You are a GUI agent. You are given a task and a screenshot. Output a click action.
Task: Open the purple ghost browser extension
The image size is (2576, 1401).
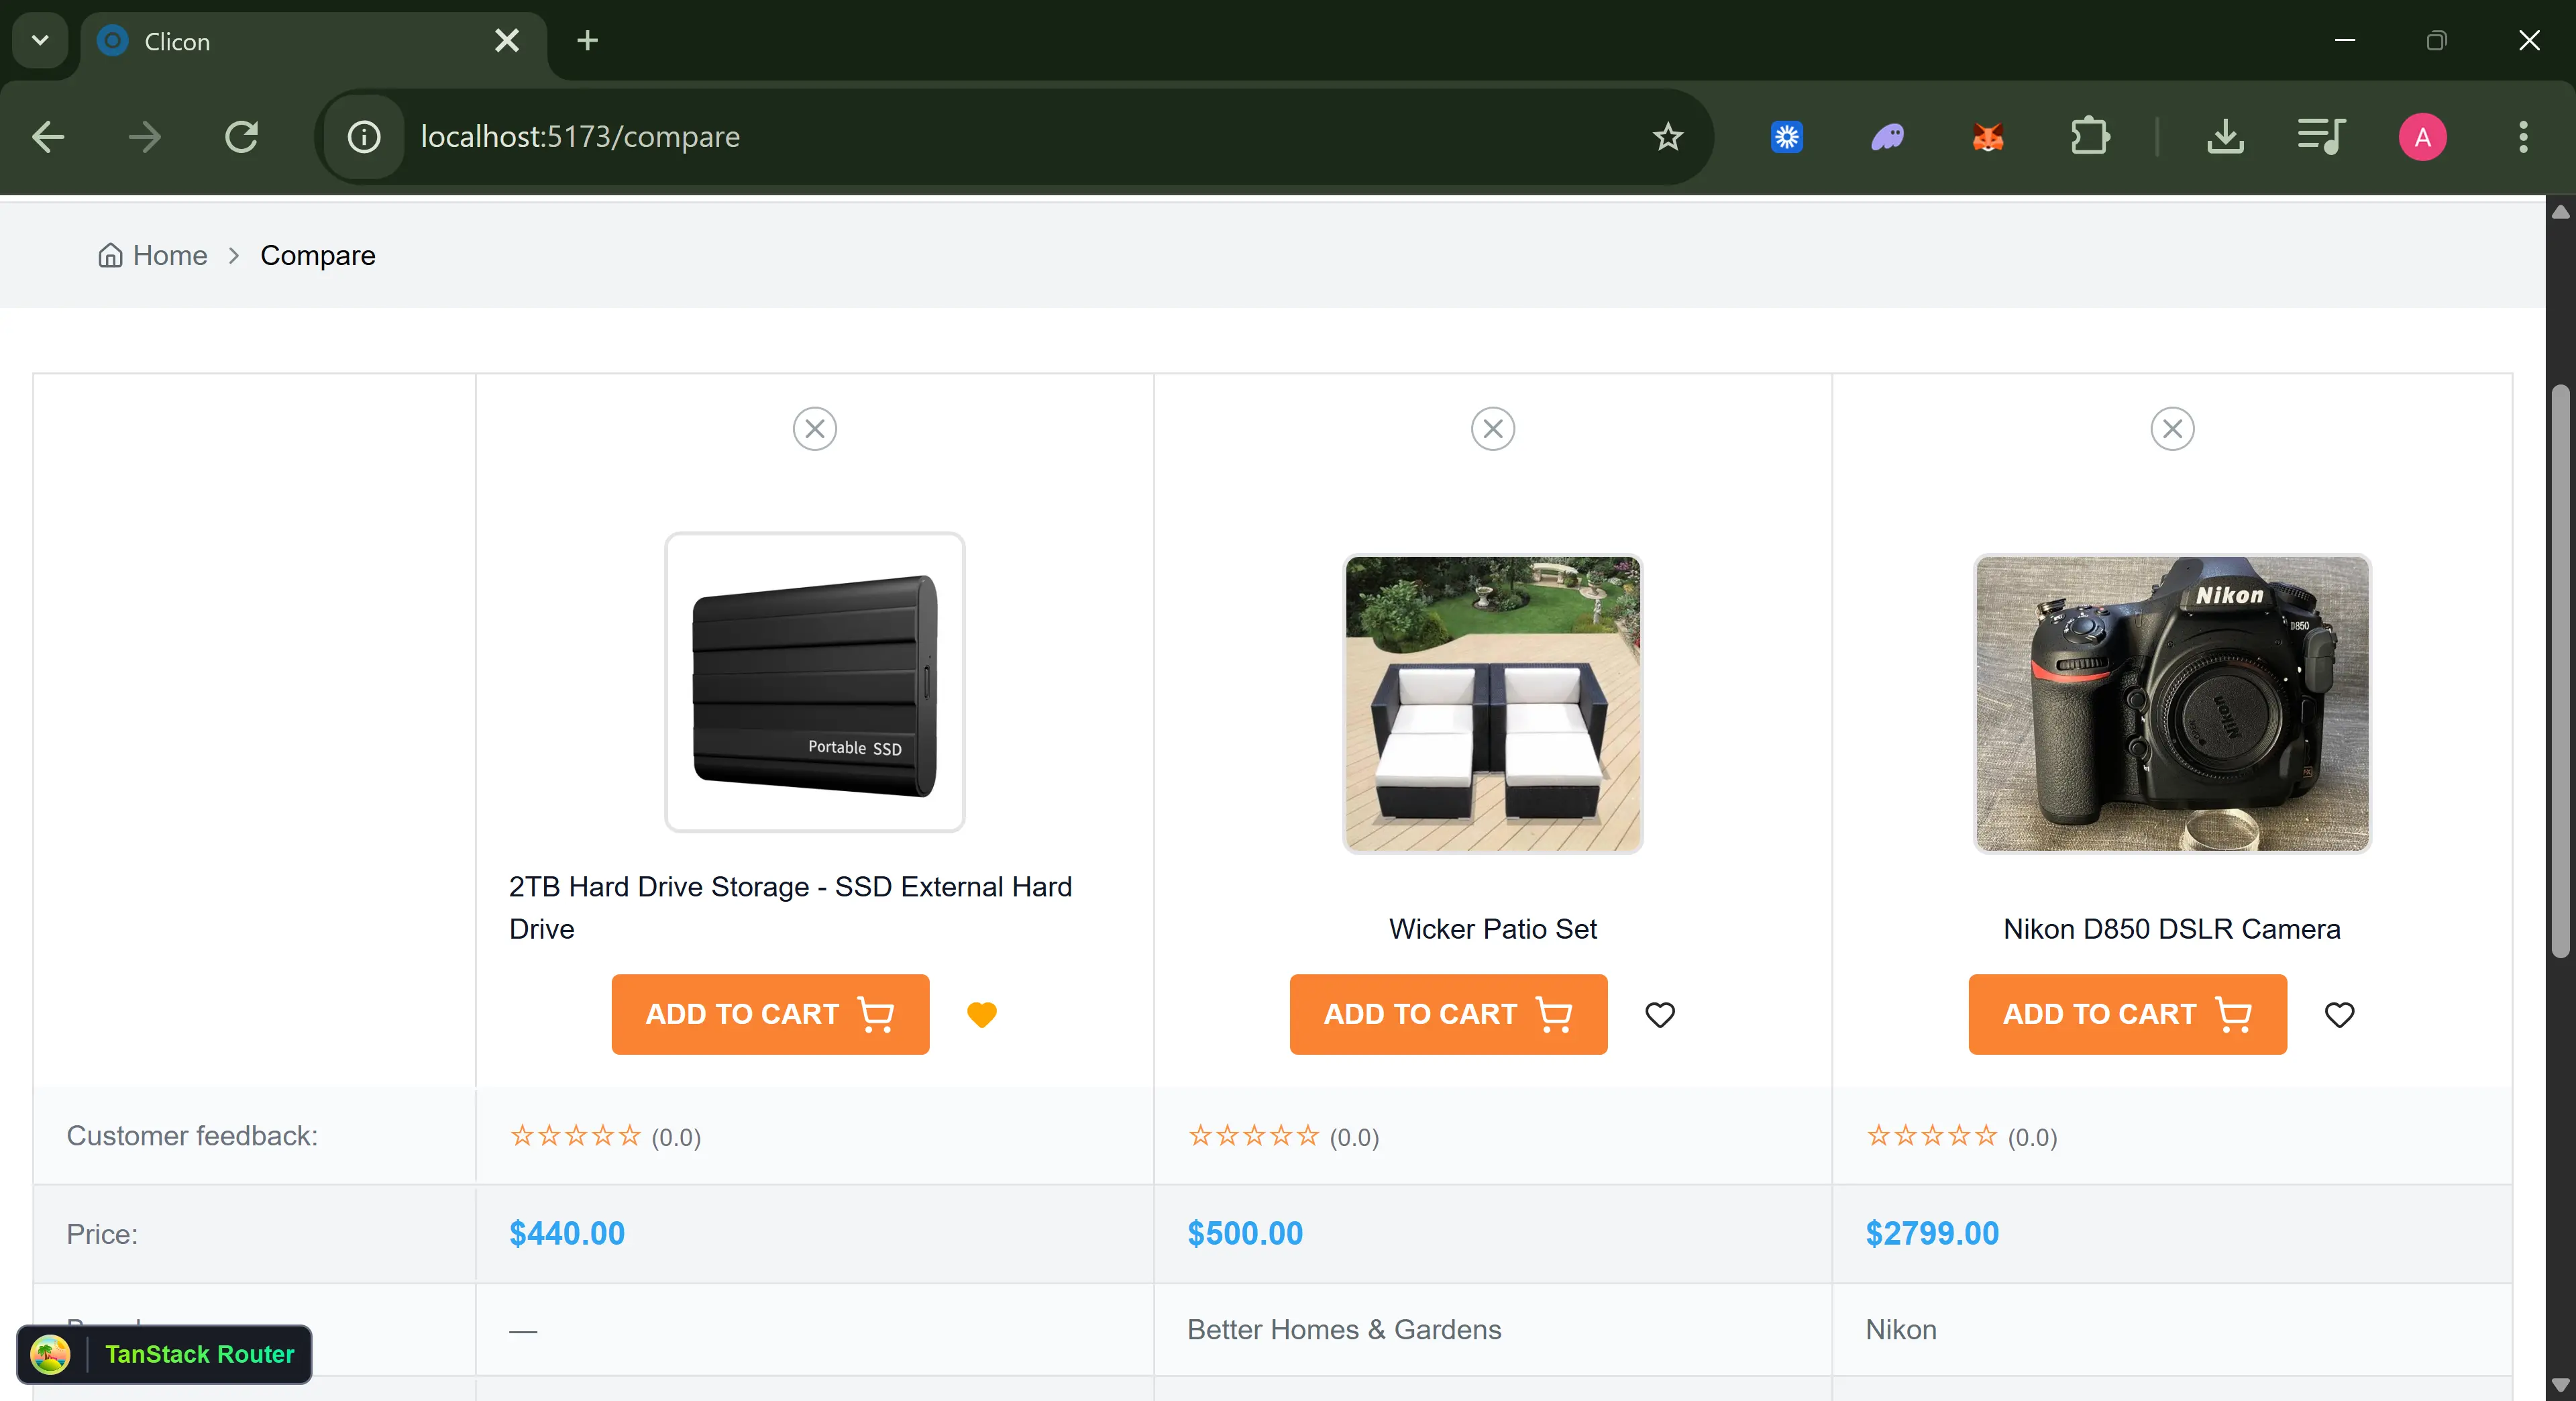(x=1888, y=137)
